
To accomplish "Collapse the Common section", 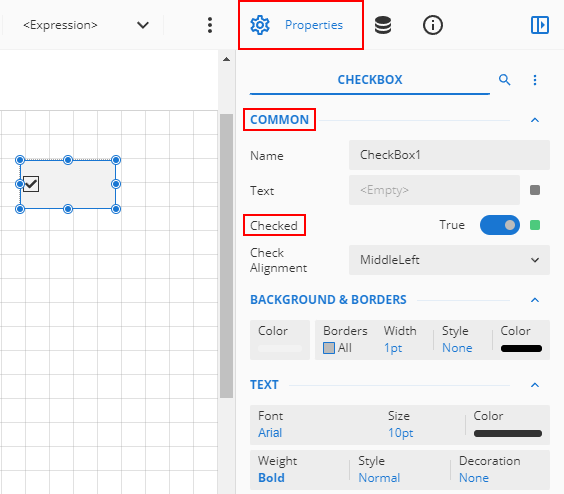I will (x=535, y=120).
